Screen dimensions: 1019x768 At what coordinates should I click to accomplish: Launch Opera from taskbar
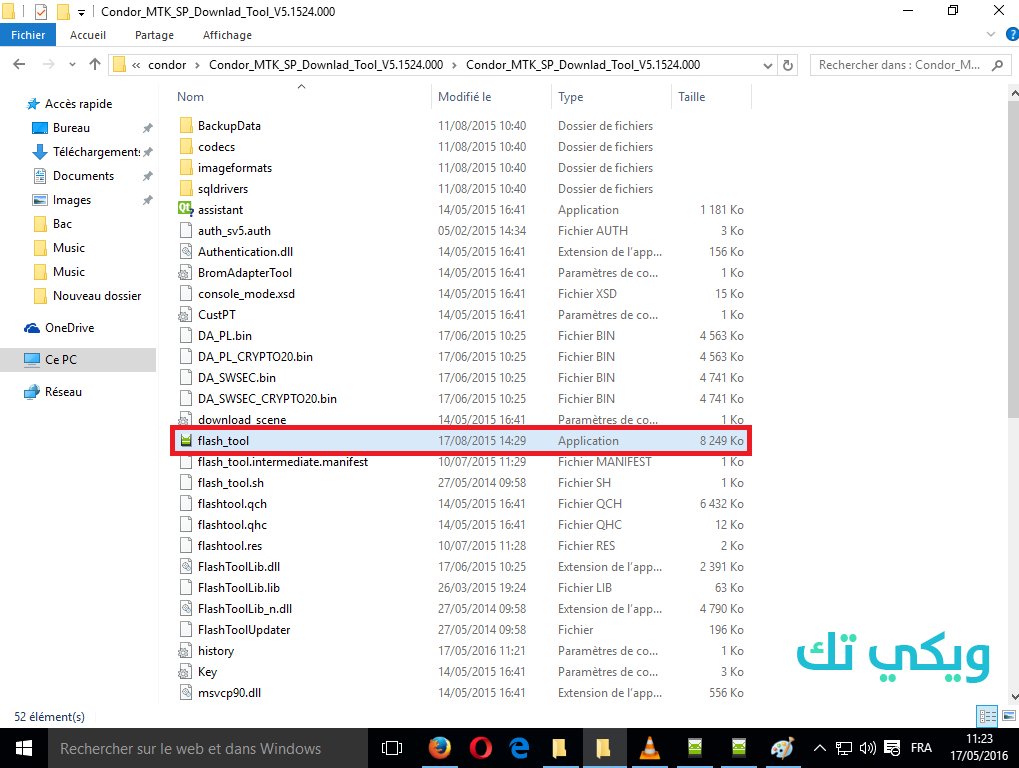[x=480, y=749]
